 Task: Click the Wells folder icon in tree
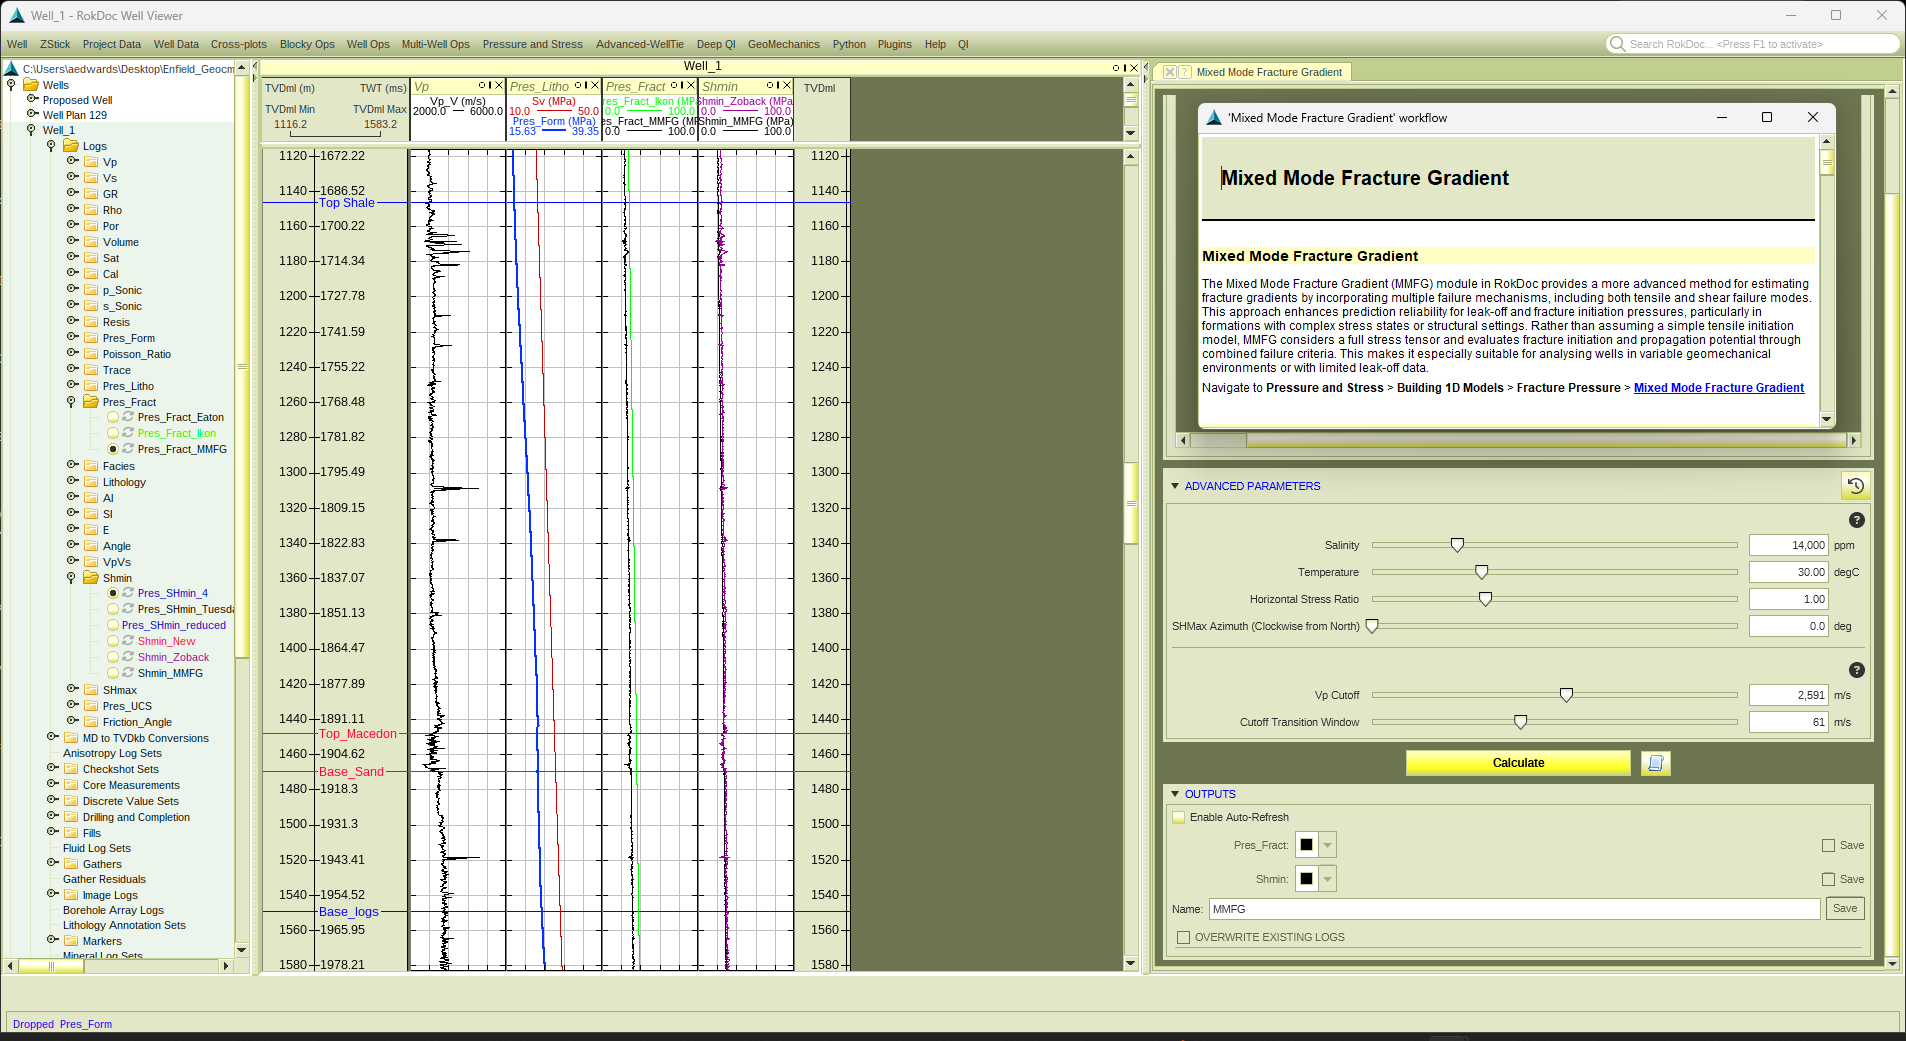(x=31, y=85)
